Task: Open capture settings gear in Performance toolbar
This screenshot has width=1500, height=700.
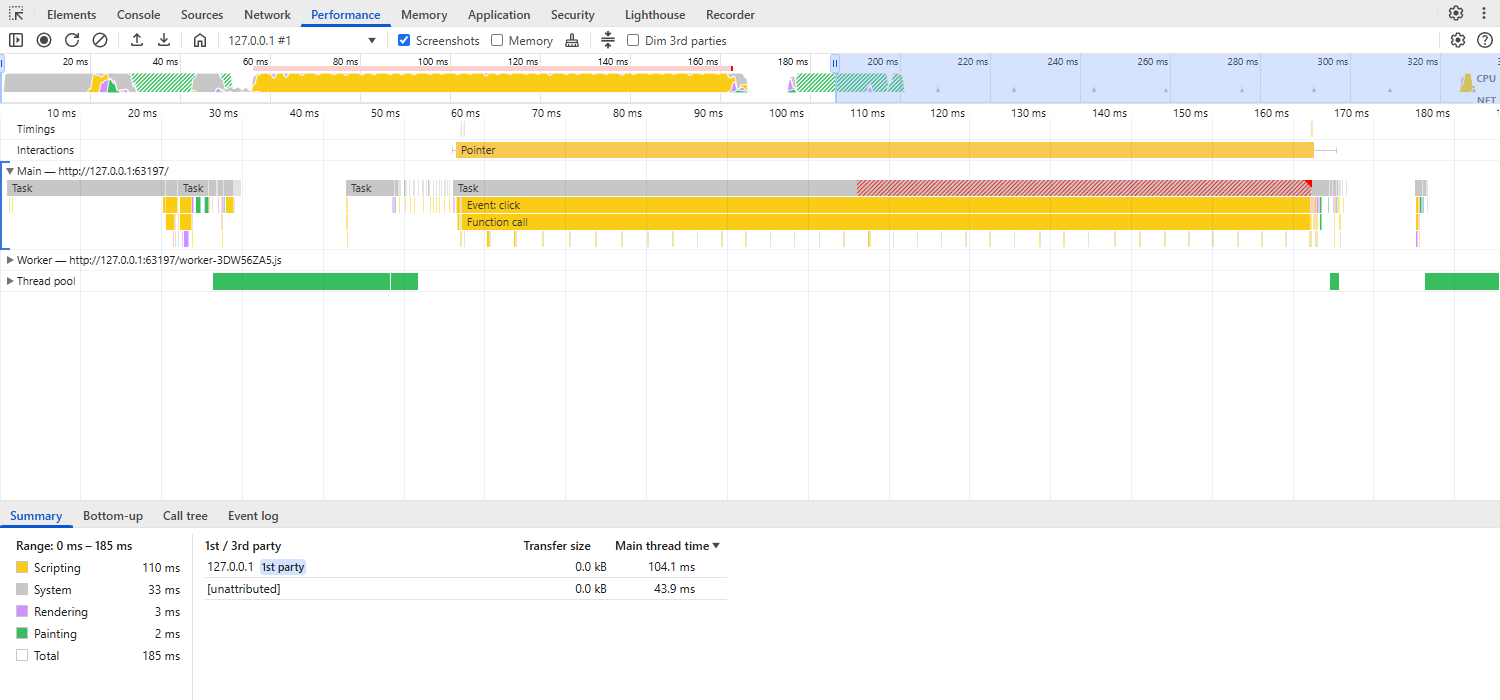Action: (x=1458, y=40)
